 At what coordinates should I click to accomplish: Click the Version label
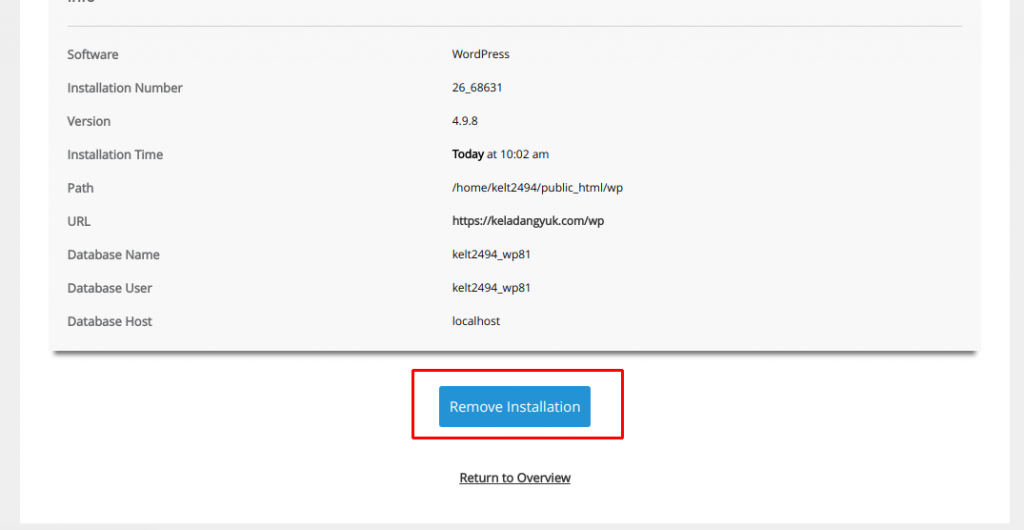point(89,121)
